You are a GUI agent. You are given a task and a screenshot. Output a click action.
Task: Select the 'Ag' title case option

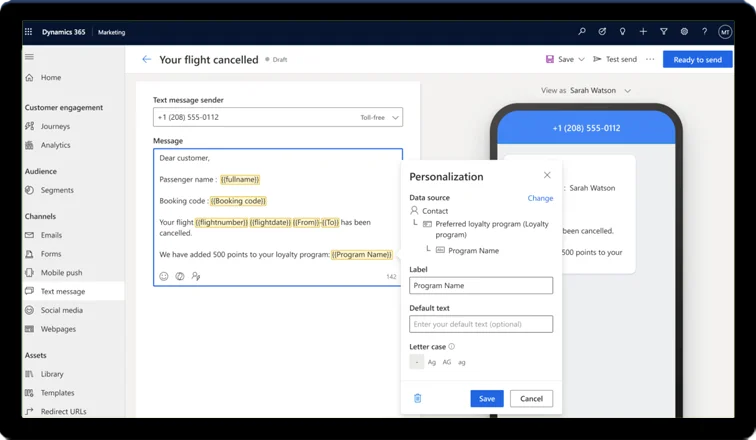point(432,362)
